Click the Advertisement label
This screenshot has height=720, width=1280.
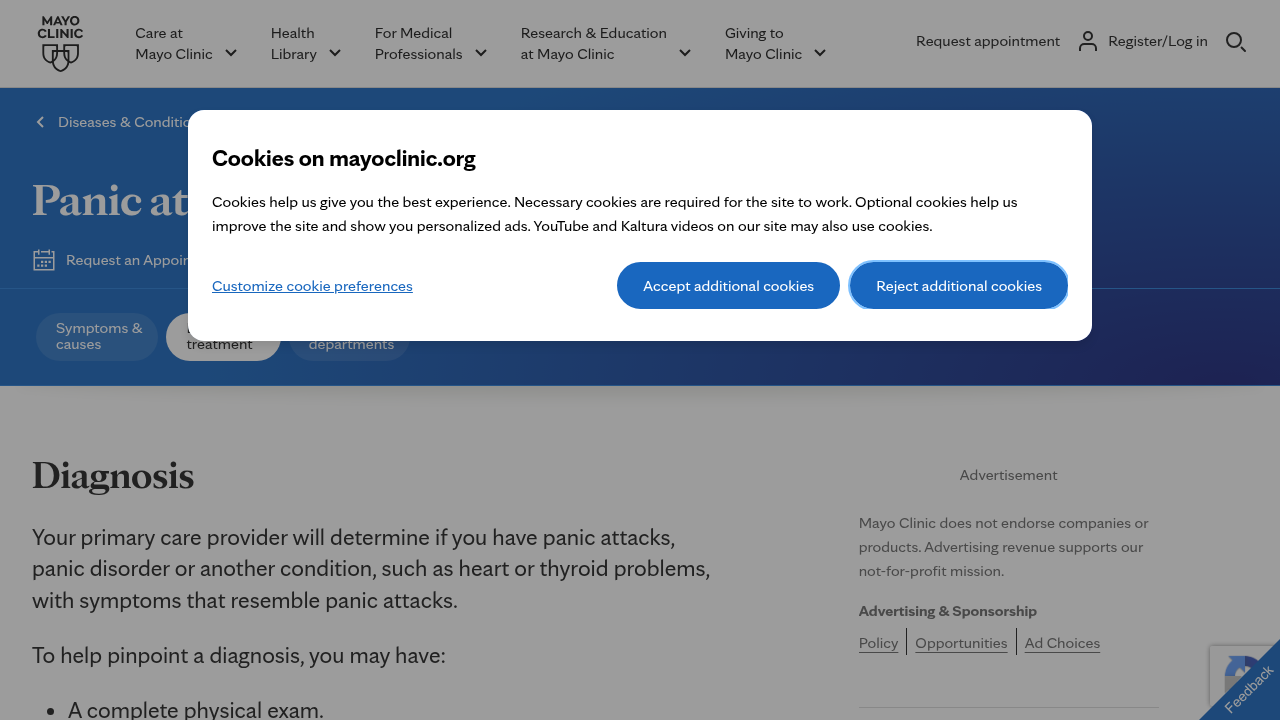point(1008,475)
